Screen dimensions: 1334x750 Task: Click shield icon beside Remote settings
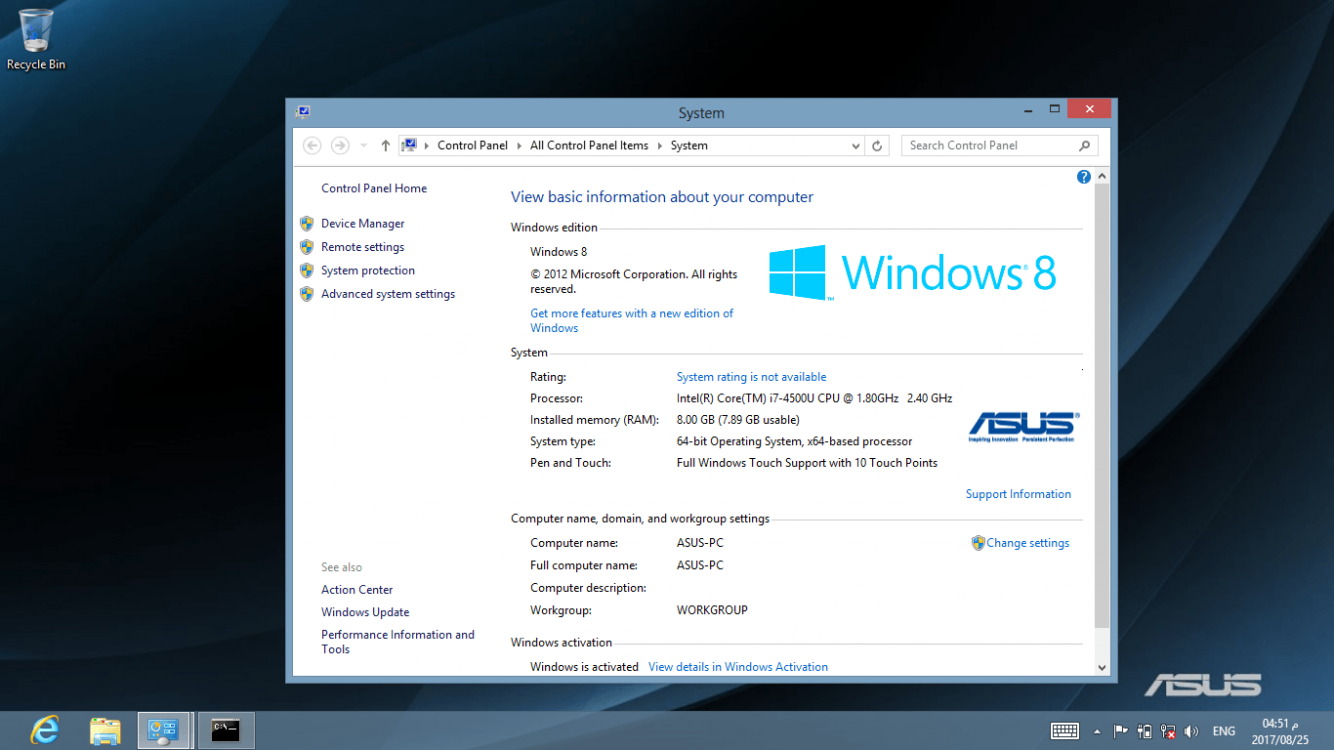click(307, 247)
